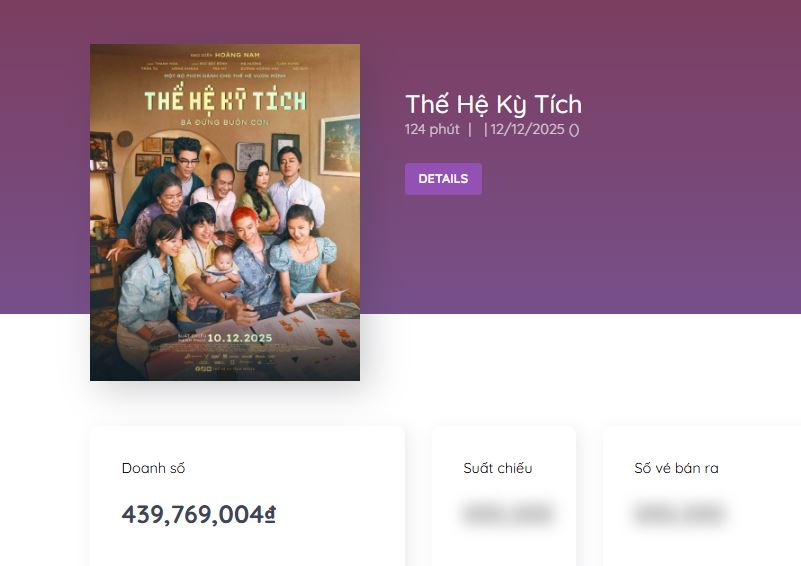Click the empty parentheses after the date

574,129
